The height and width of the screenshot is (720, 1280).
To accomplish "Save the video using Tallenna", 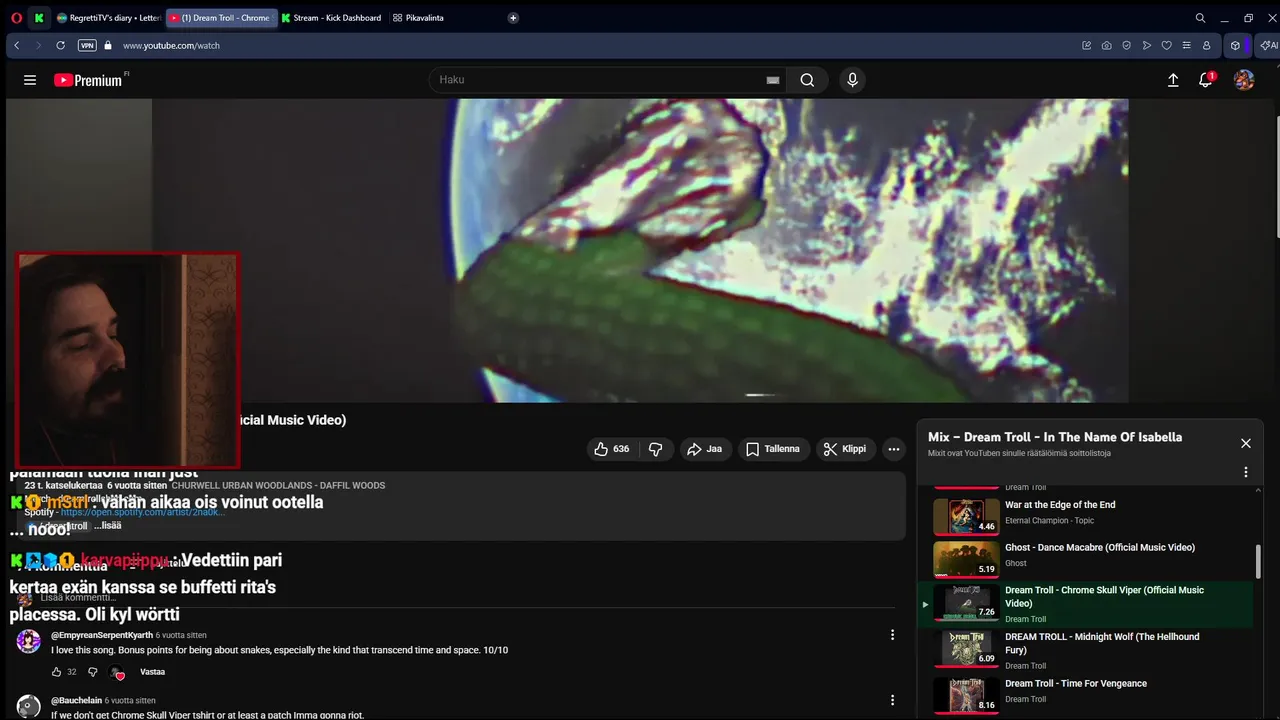I will click(774, 449).
